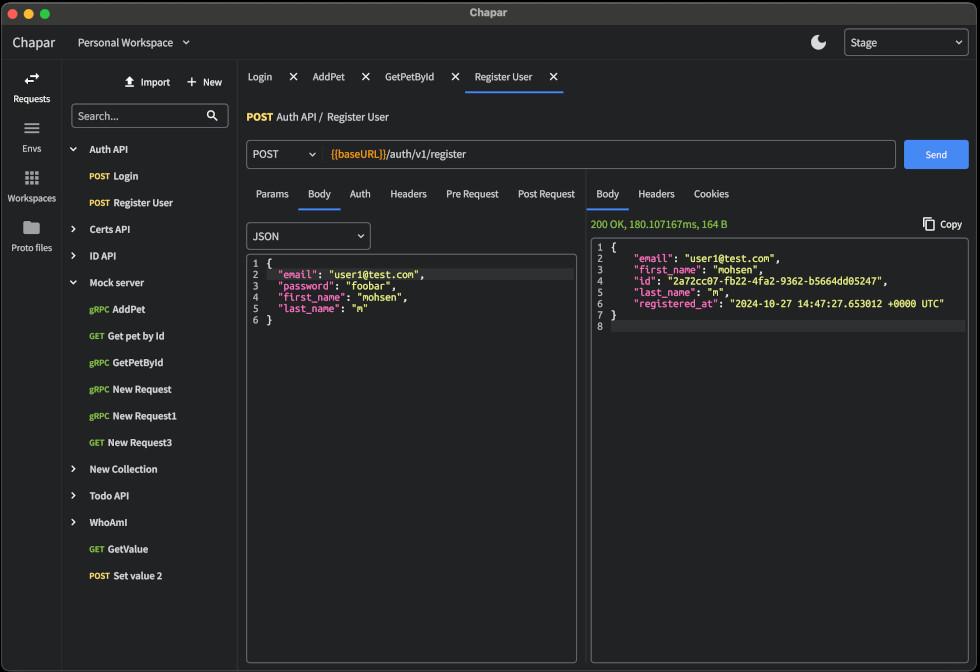Image resolution: width=980 pixels, height=672 pixels.
Task: Close the Login tab
Action: [x=293, y=77]
